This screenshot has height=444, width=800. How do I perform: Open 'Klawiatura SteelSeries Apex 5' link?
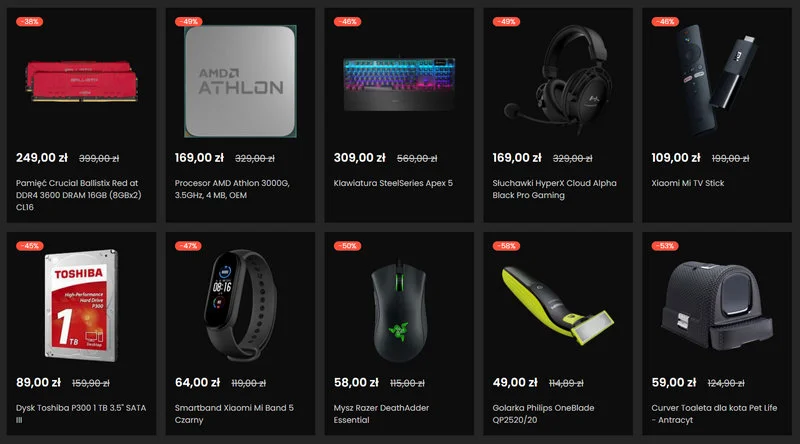coord(393,183)
